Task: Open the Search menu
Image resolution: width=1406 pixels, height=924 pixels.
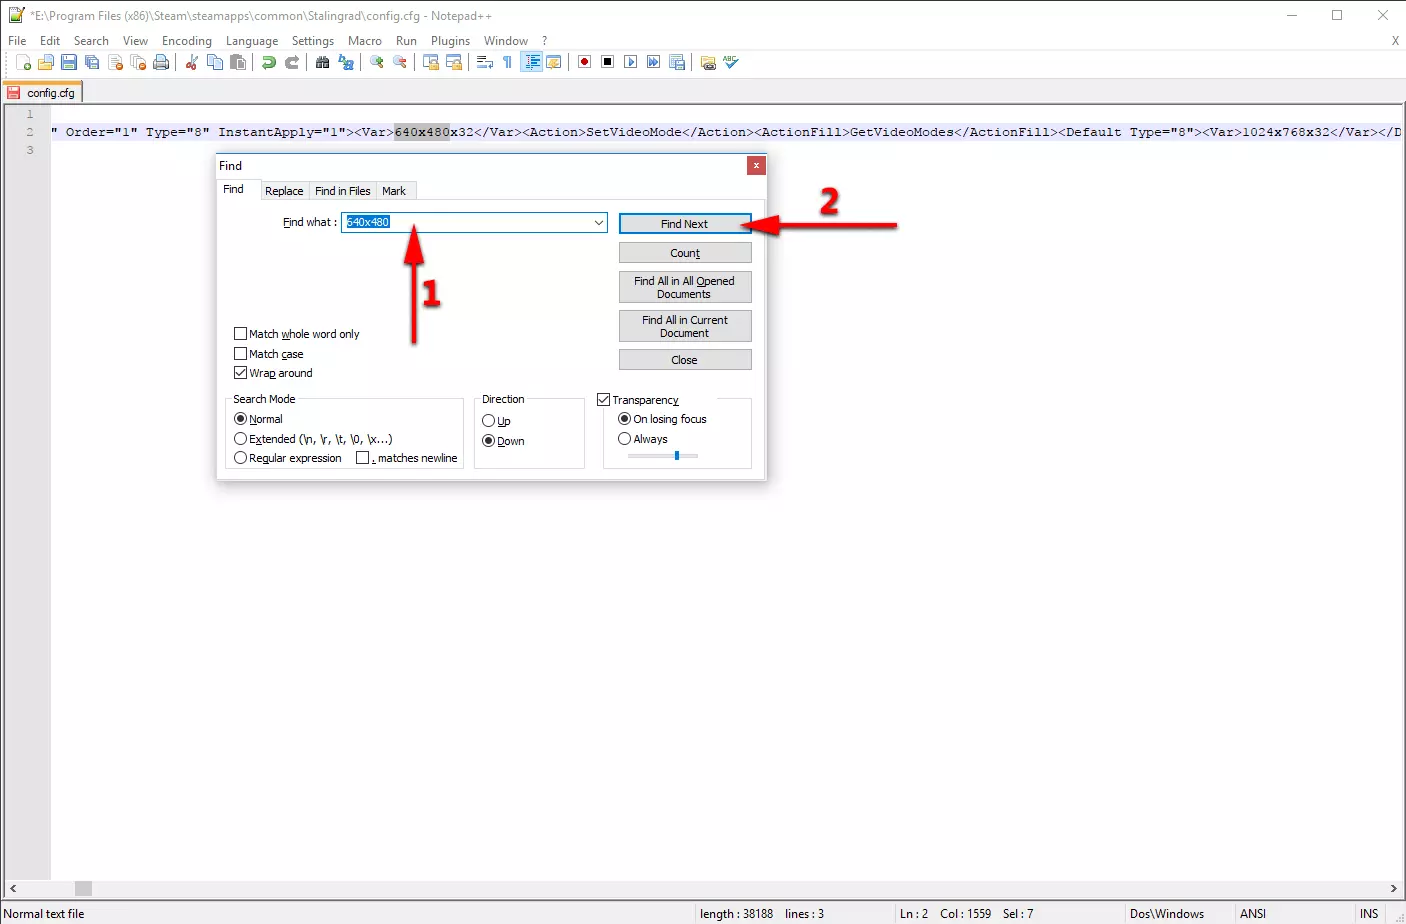Action: 91,41
